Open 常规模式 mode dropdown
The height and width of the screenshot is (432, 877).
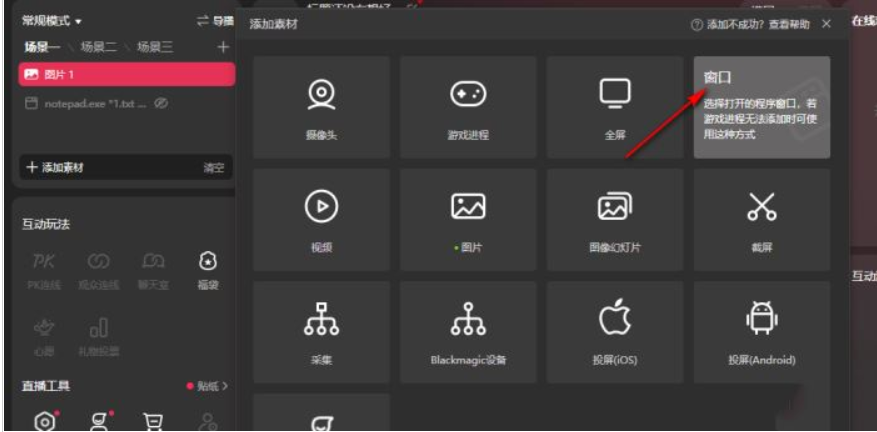(51, 21)
